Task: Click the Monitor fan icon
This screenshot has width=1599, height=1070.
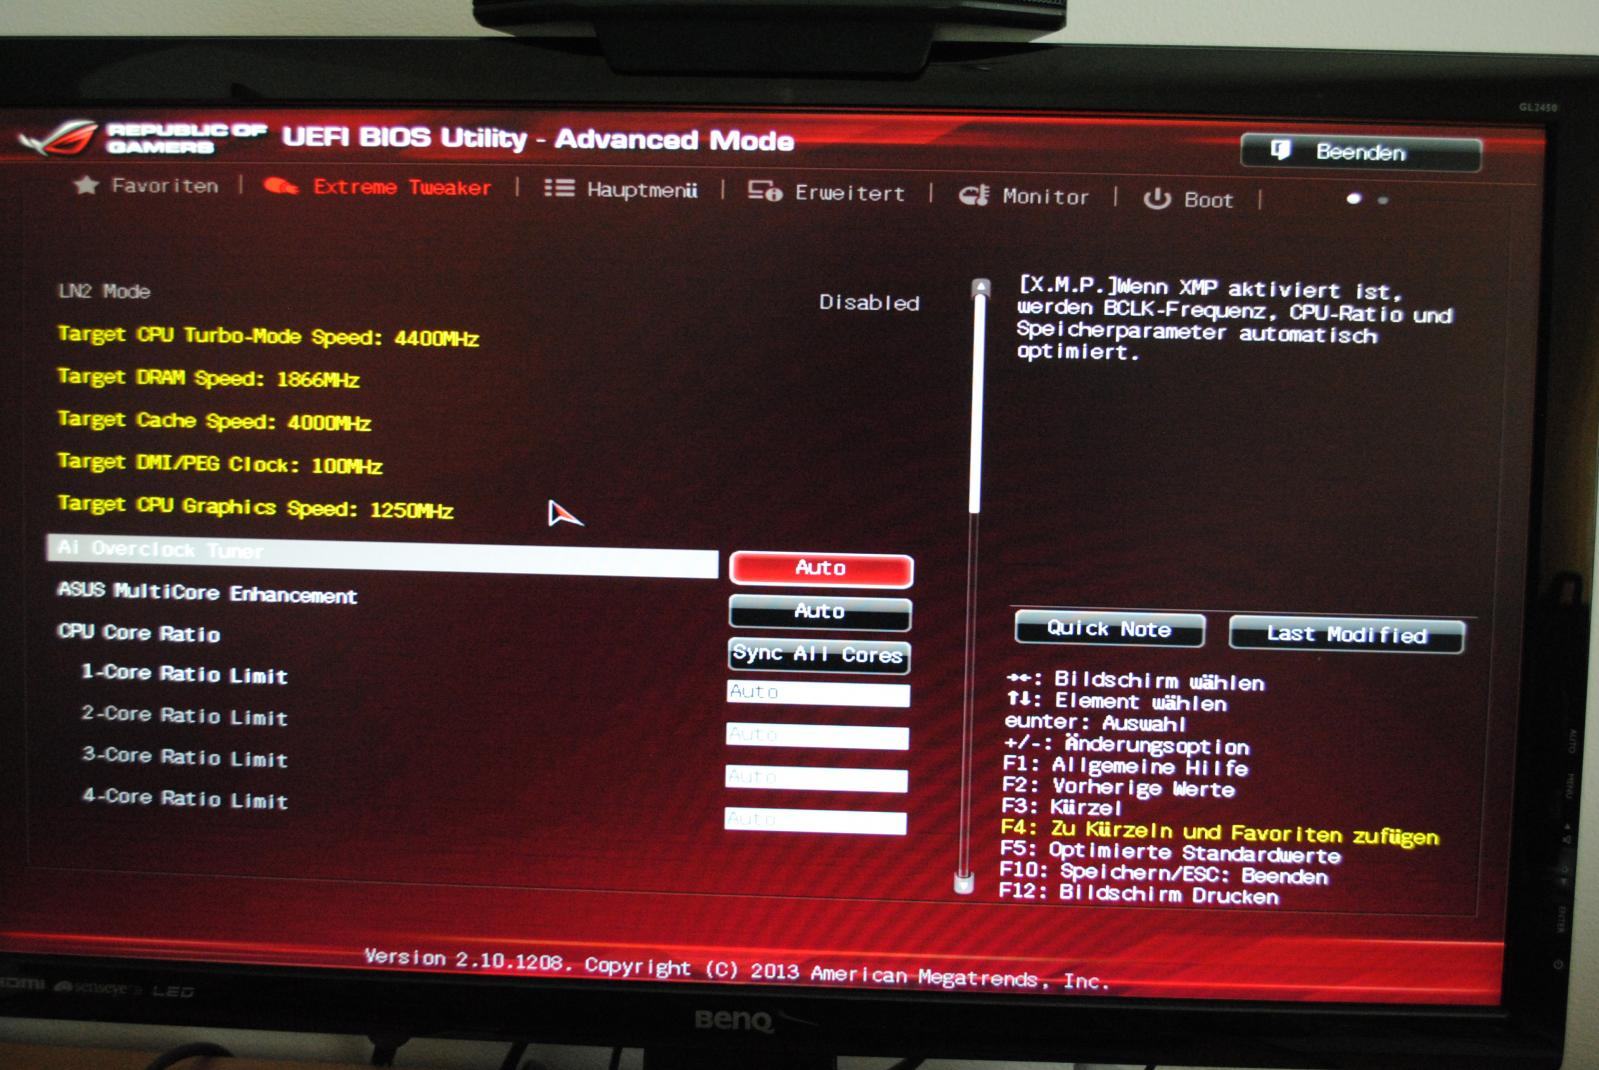Action: pyautogui.click(x=974, y=195)
